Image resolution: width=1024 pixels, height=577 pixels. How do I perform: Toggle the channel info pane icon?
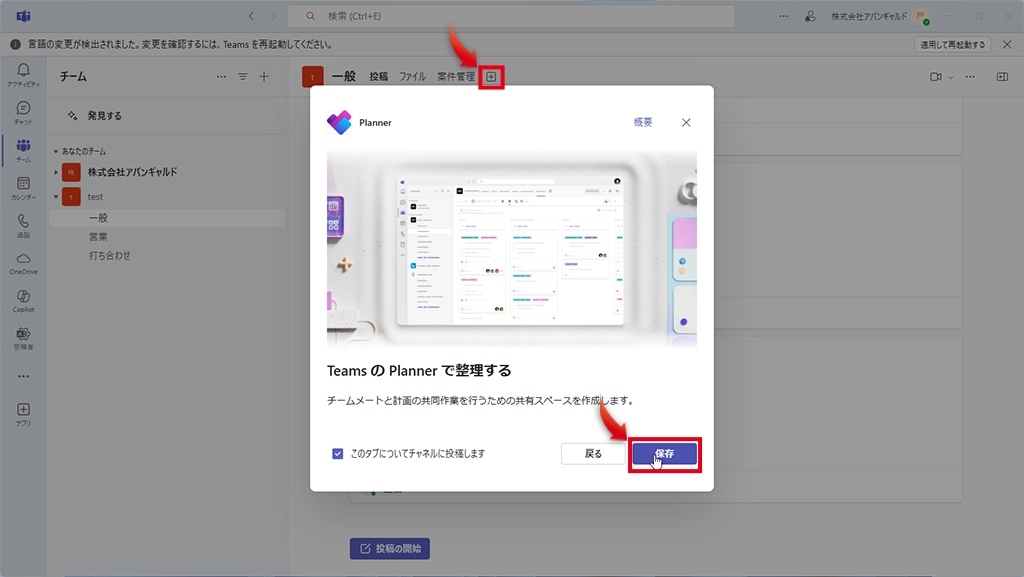(x=1002, y=77)
